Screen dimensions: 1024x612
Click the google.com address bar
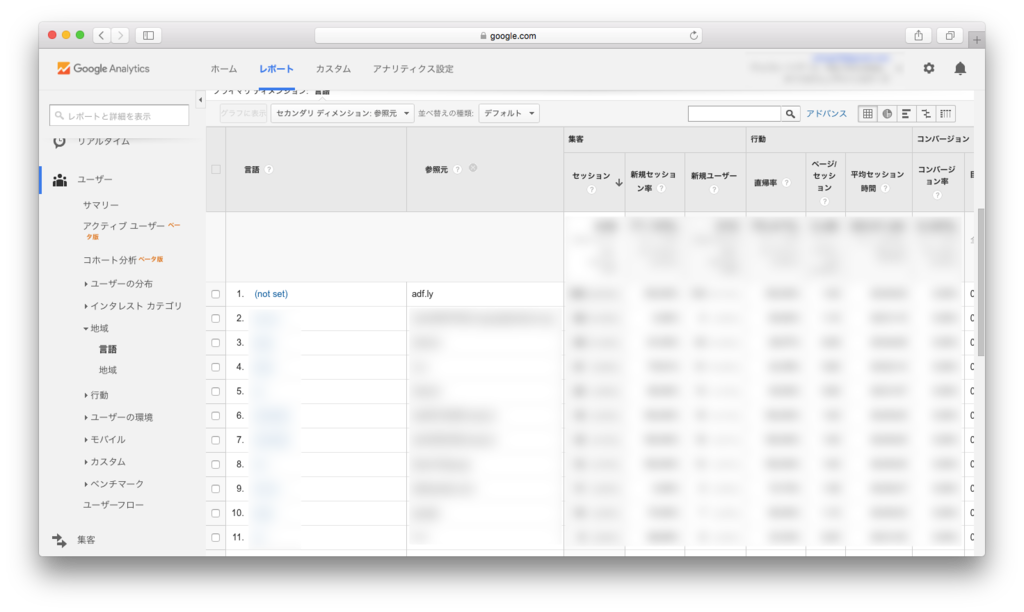[x=508, y=35]
